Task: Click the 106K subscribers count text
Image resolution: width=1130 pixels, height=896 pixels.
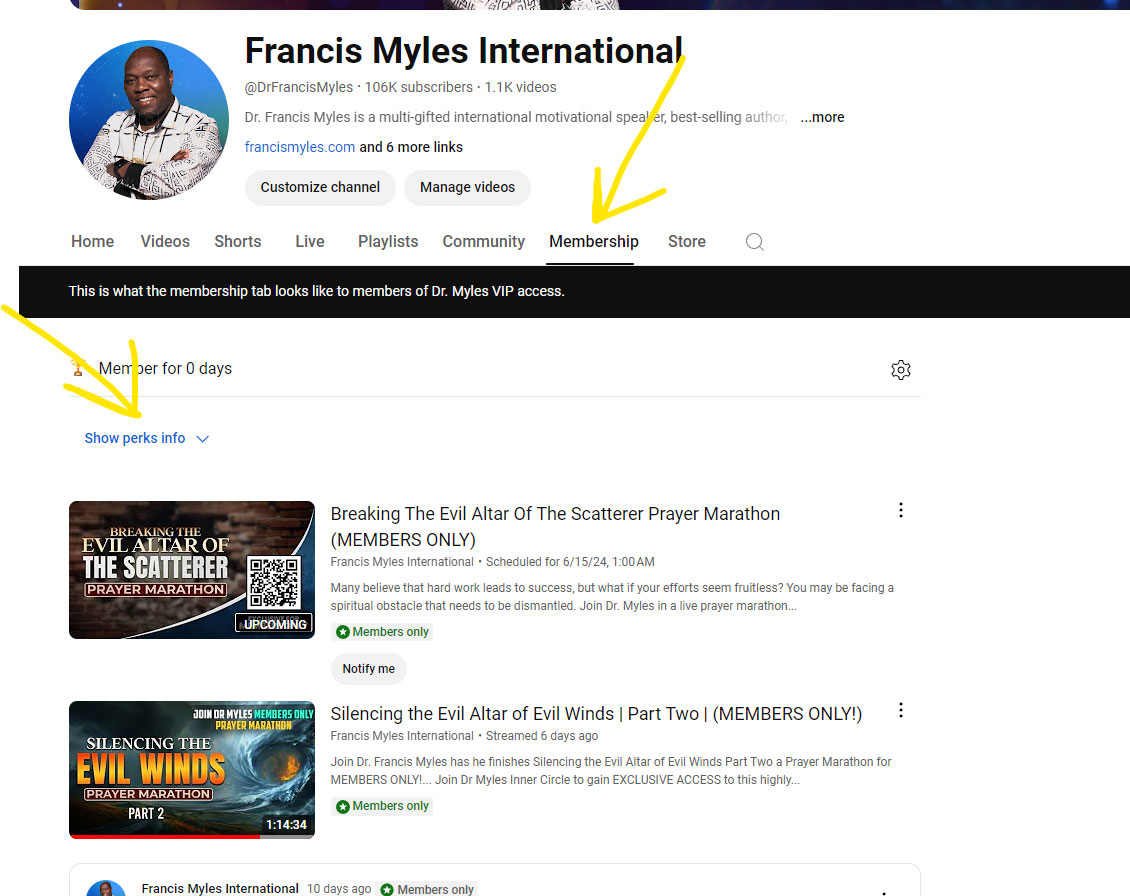Action: (x=419, y=87)
